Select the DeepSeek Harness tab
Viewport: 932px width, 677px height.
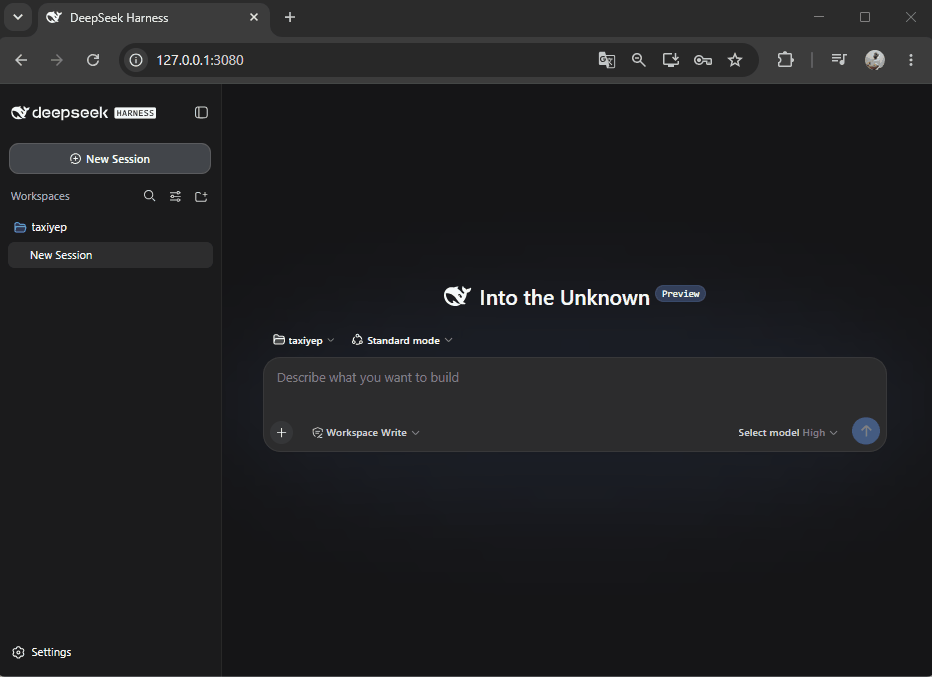[x=153, y=18]
